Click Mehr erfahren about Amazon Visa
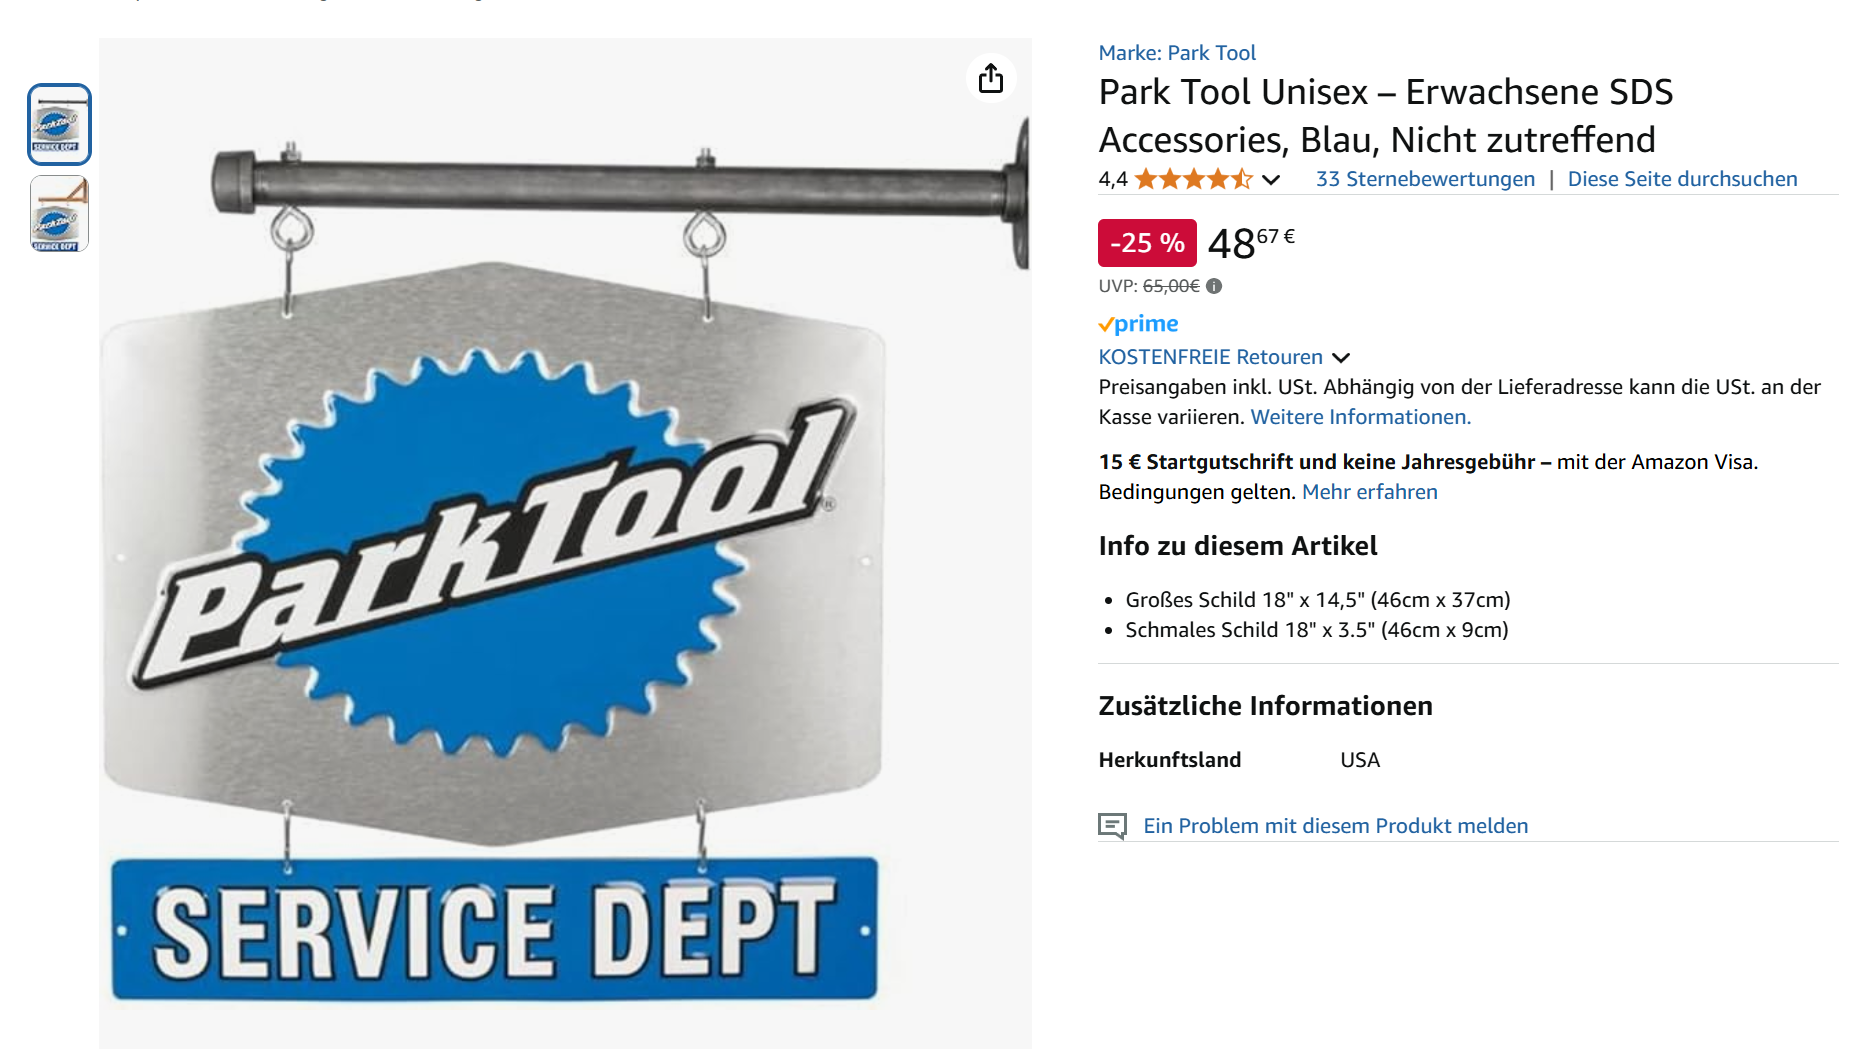The image size is (1865, 1049). [1369, 492]
